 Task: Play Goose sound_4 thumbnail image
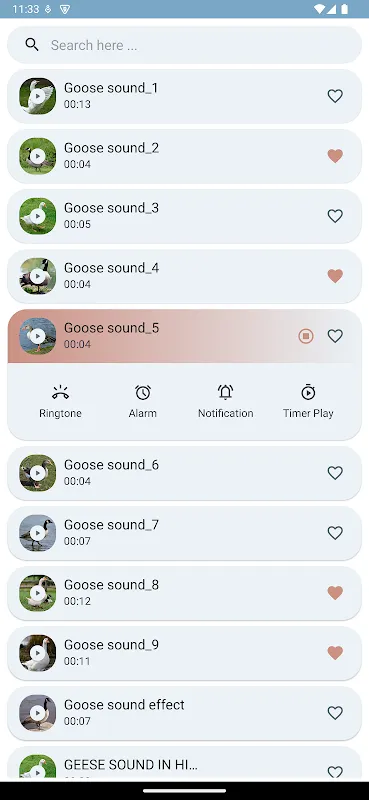[x=37, y=276]
